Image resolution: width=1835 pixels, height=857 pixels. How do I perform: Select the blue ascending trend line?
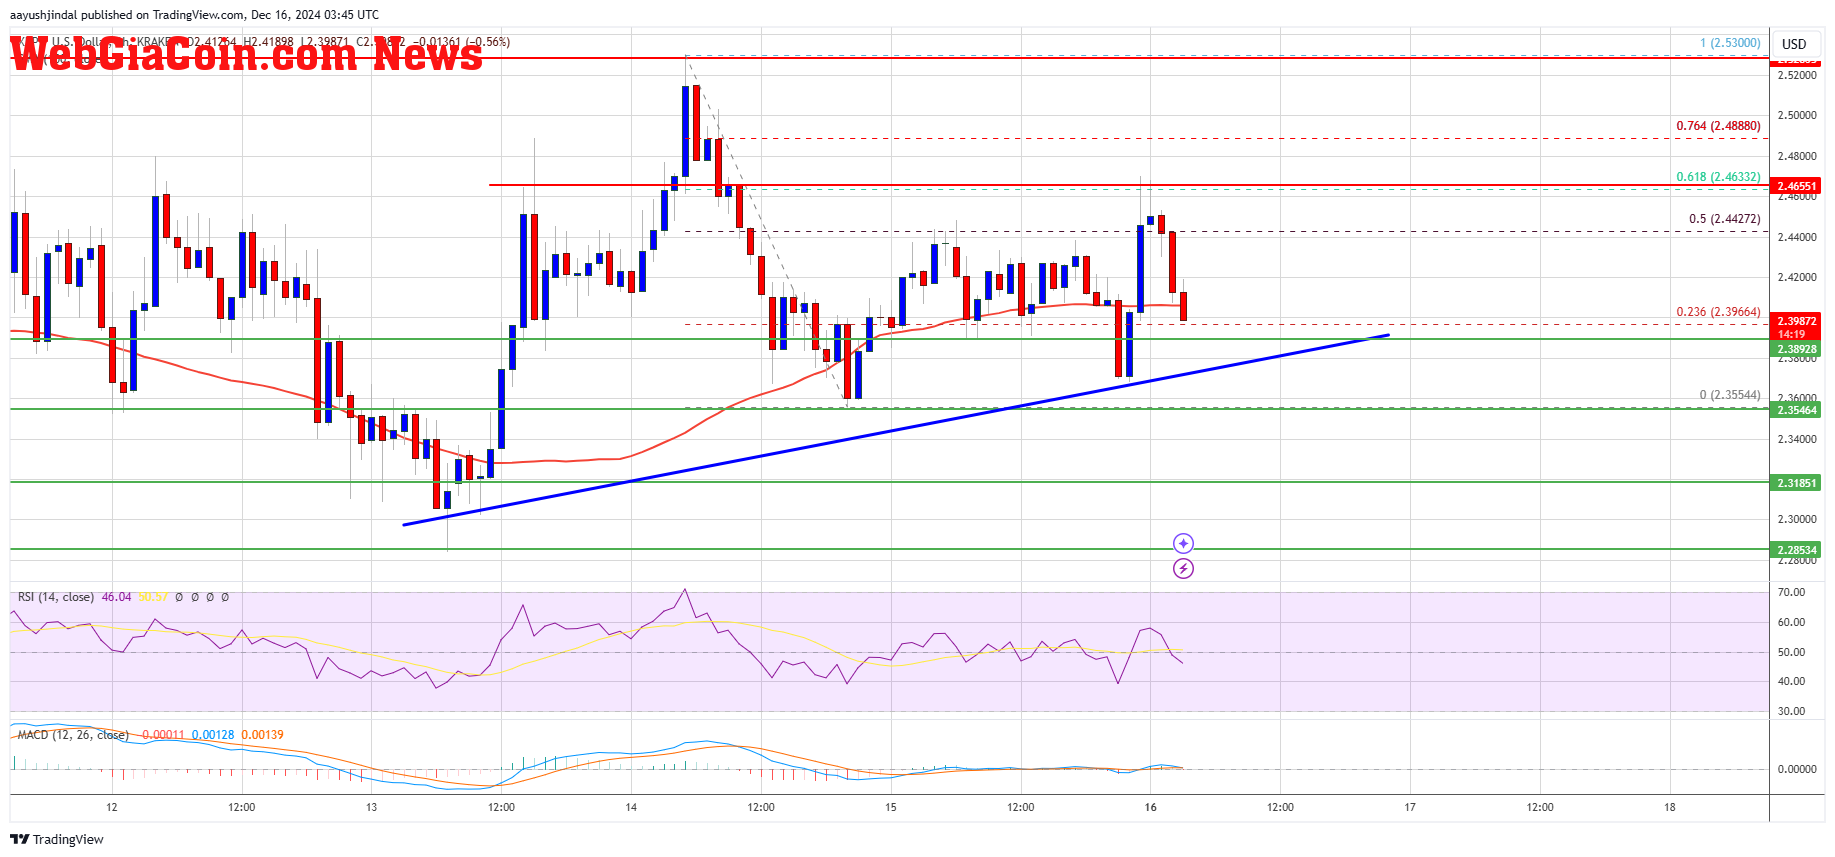coord(895,430)
